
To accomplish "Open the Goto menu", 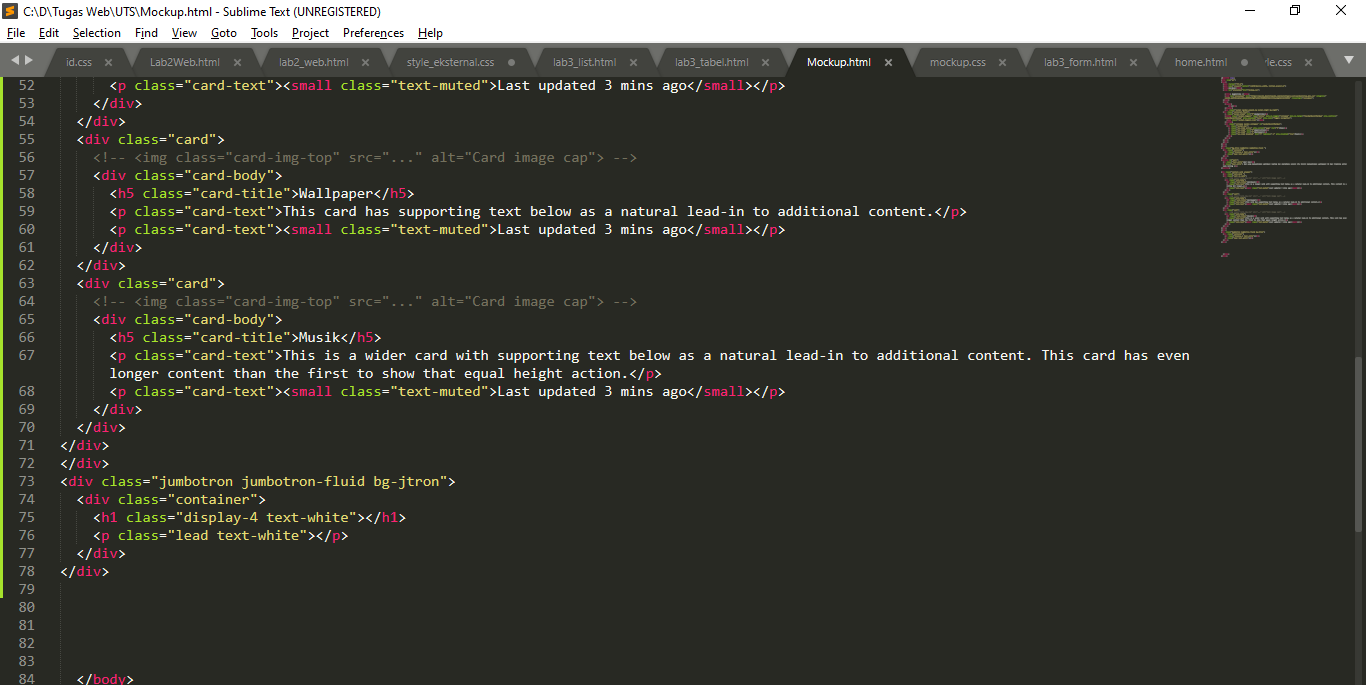I will tap(224, 33).
